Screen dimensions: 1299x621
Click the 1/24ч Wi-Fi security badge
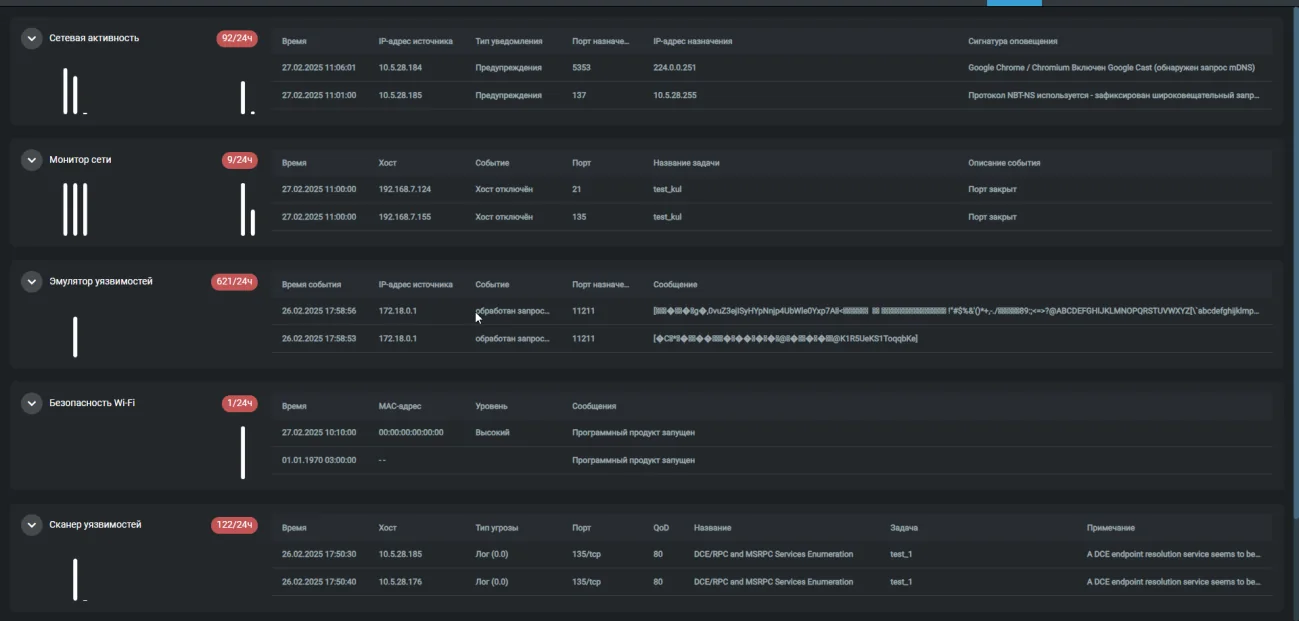tap(240, 403)
